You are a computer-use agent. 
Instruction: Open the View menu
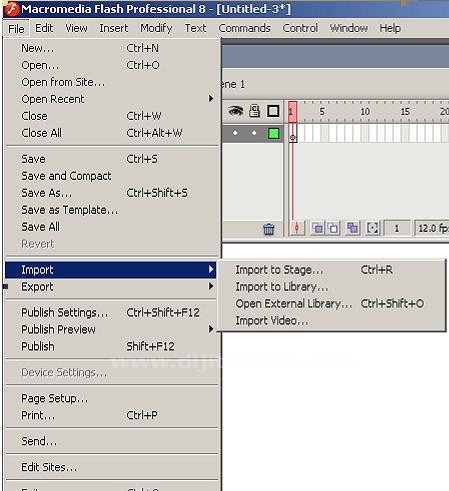[76, 28]
